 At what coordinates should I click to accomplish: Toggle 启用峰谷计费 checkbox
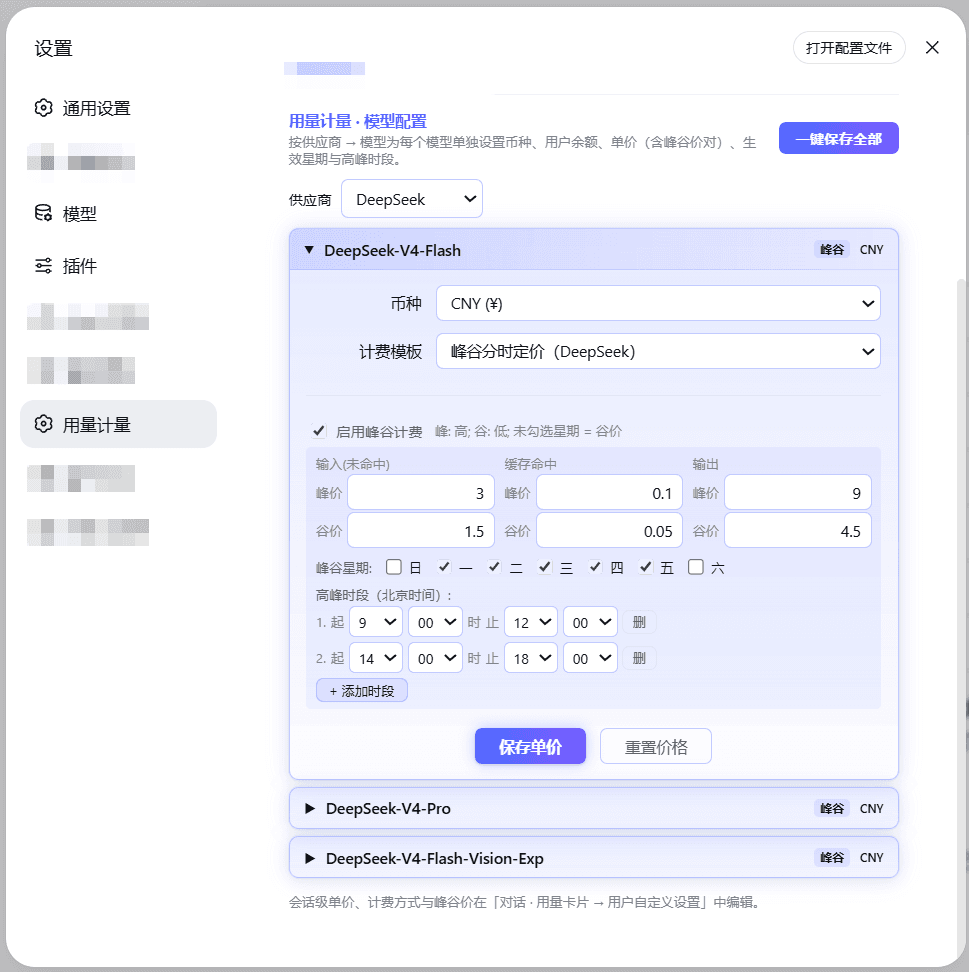click(x=319, y=431)
